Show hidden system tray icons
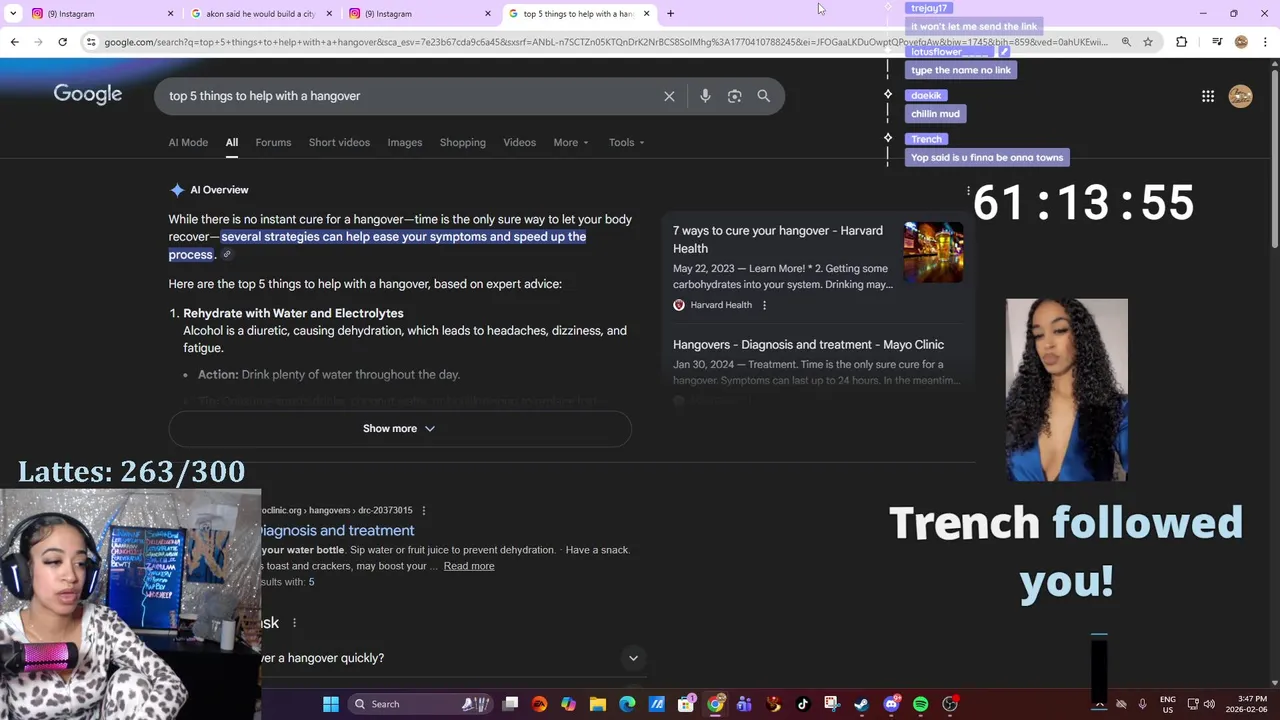The width and height of the screenshot is (1280, 720). [1099, 704]
